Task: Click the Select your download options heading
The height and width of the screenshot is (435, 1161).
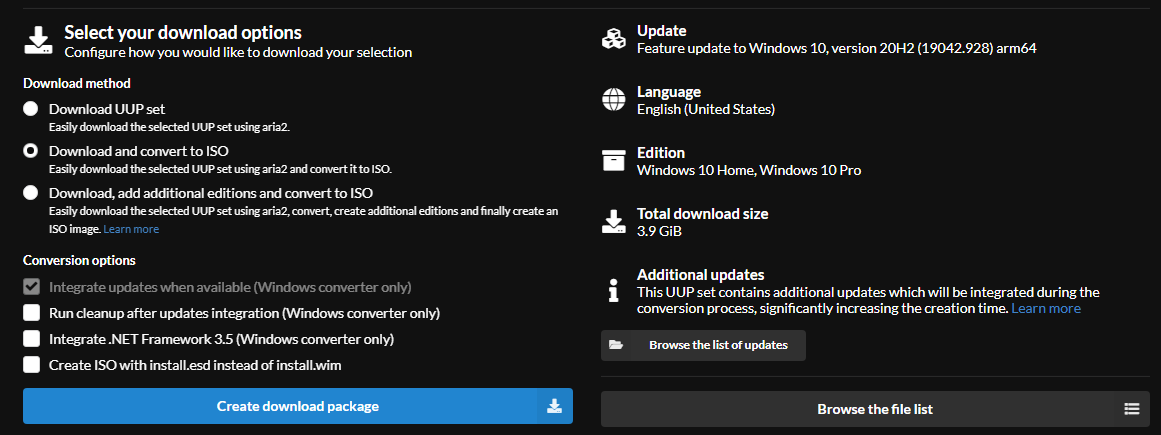Action: pyautogui.click(x=183, y=33)
